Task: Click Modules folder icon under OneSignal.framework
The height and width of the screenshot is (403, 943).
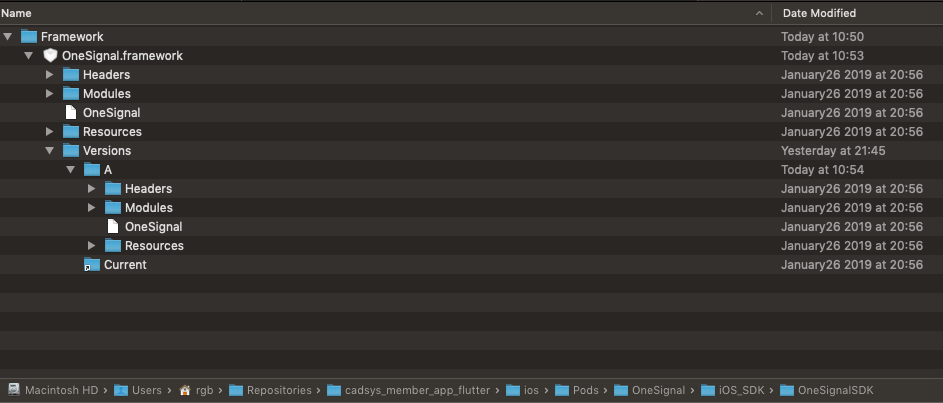Action: (x=71, y=94)
